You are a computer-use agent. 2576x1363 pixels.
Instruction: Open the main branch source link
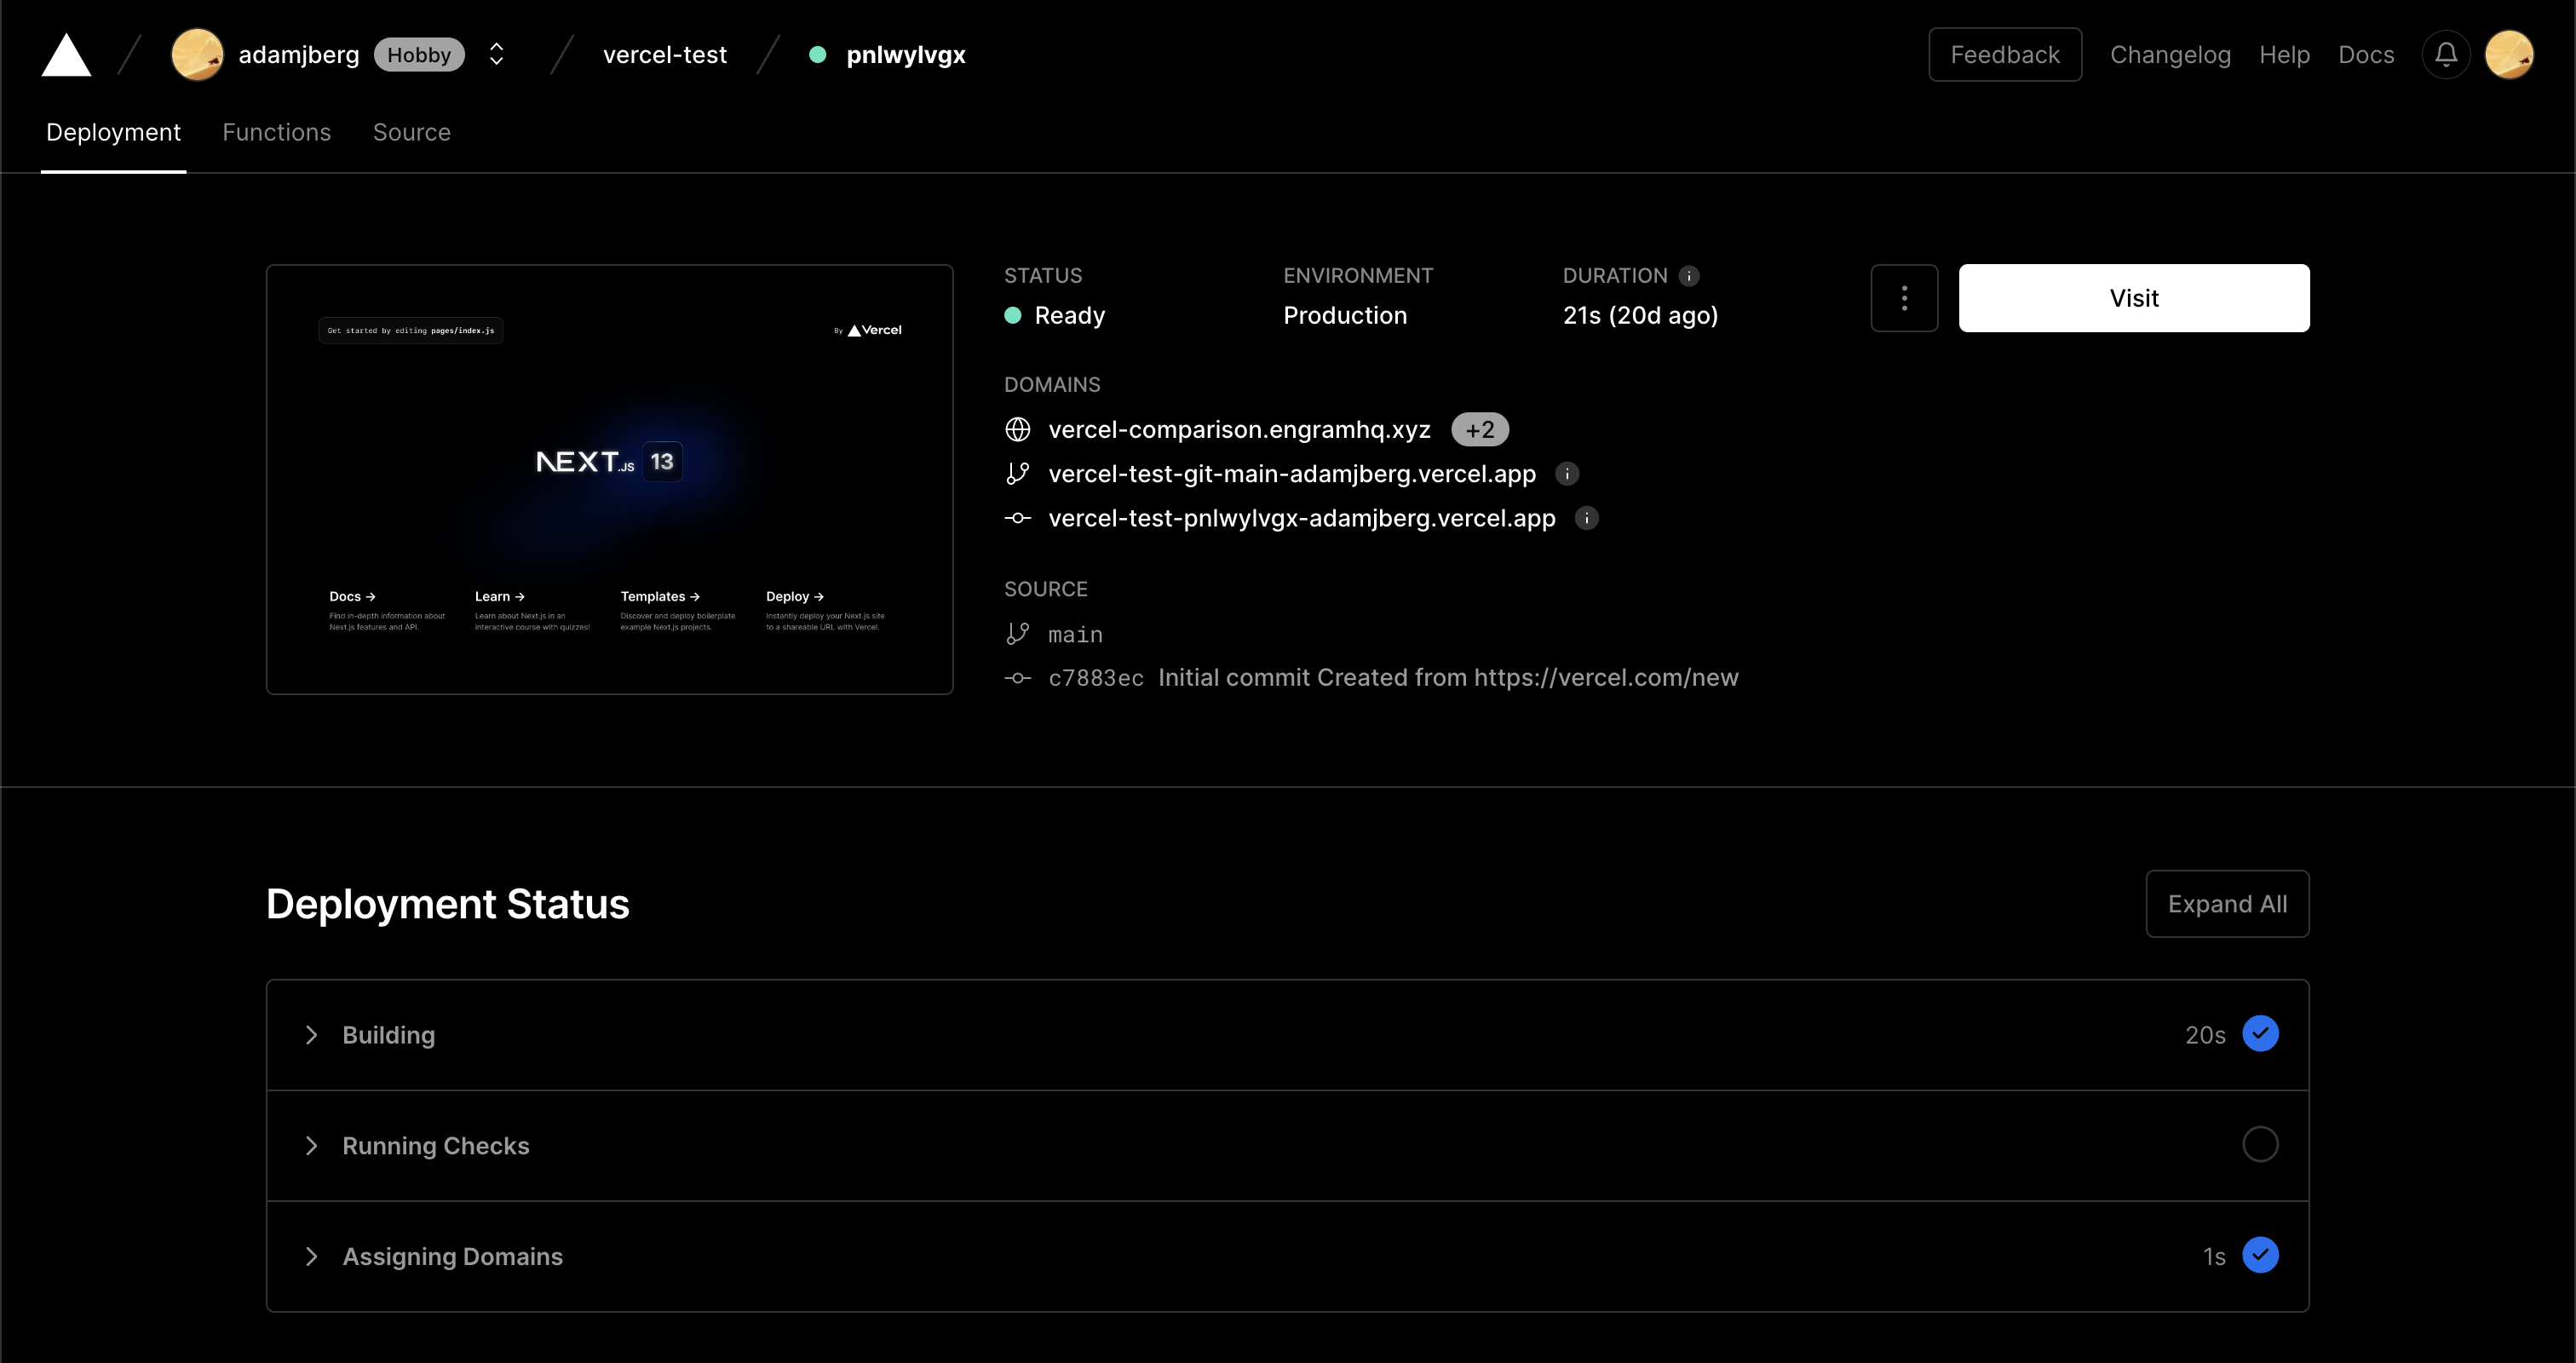coord(1075,635)
